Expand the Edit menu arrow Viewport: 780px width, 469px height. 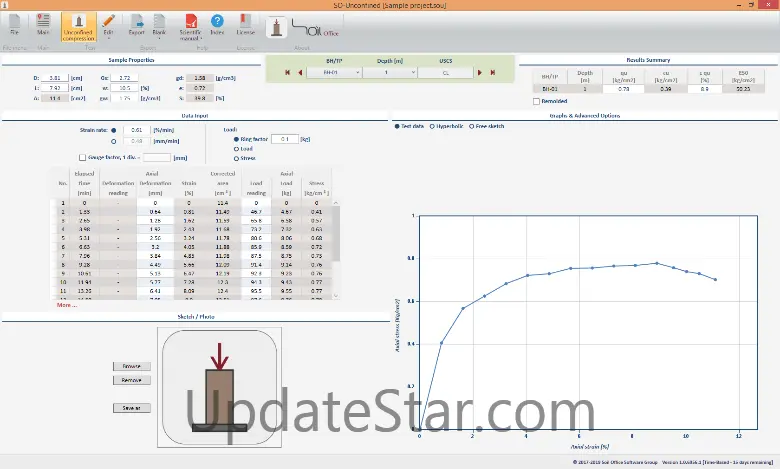click(x=108, y=38)
